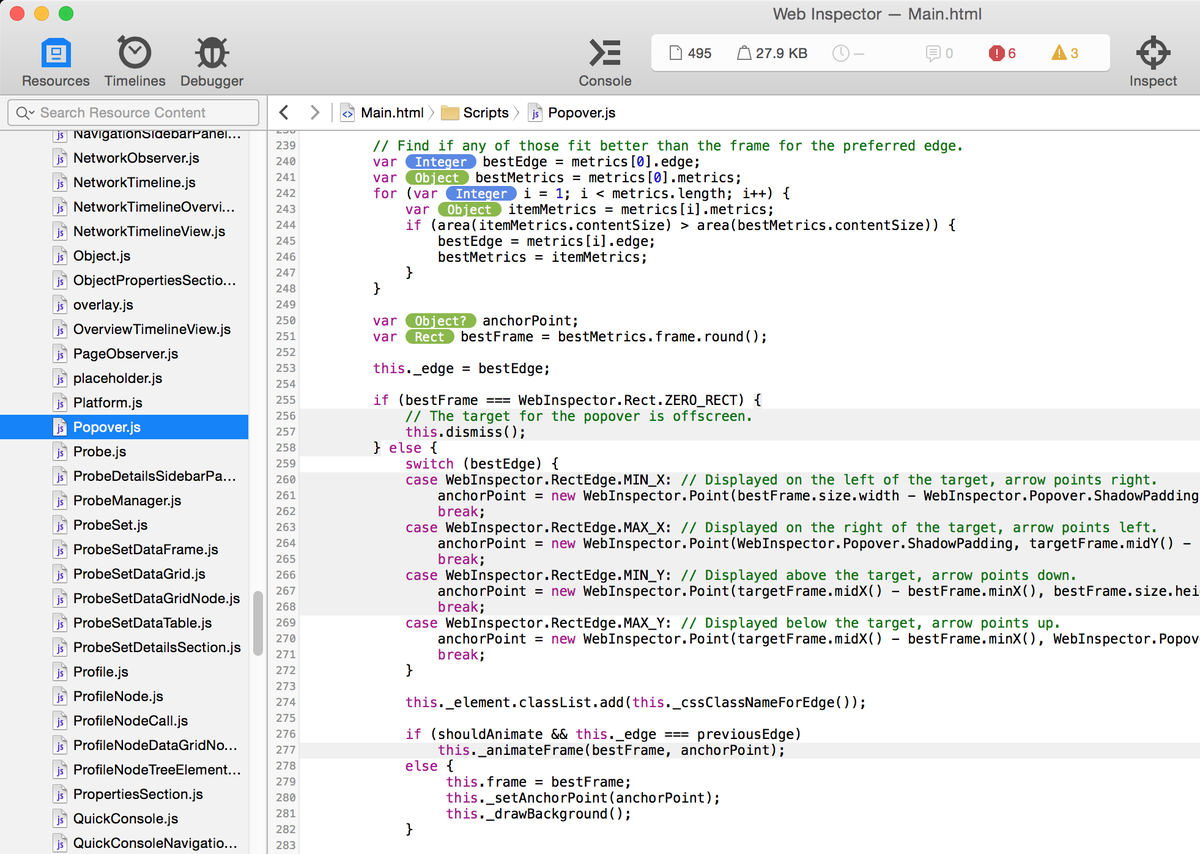The height and width of the screenshot is (854, 1200).
Task: Click line number 259 in the gutter
Action: click(x=285, y=464)
